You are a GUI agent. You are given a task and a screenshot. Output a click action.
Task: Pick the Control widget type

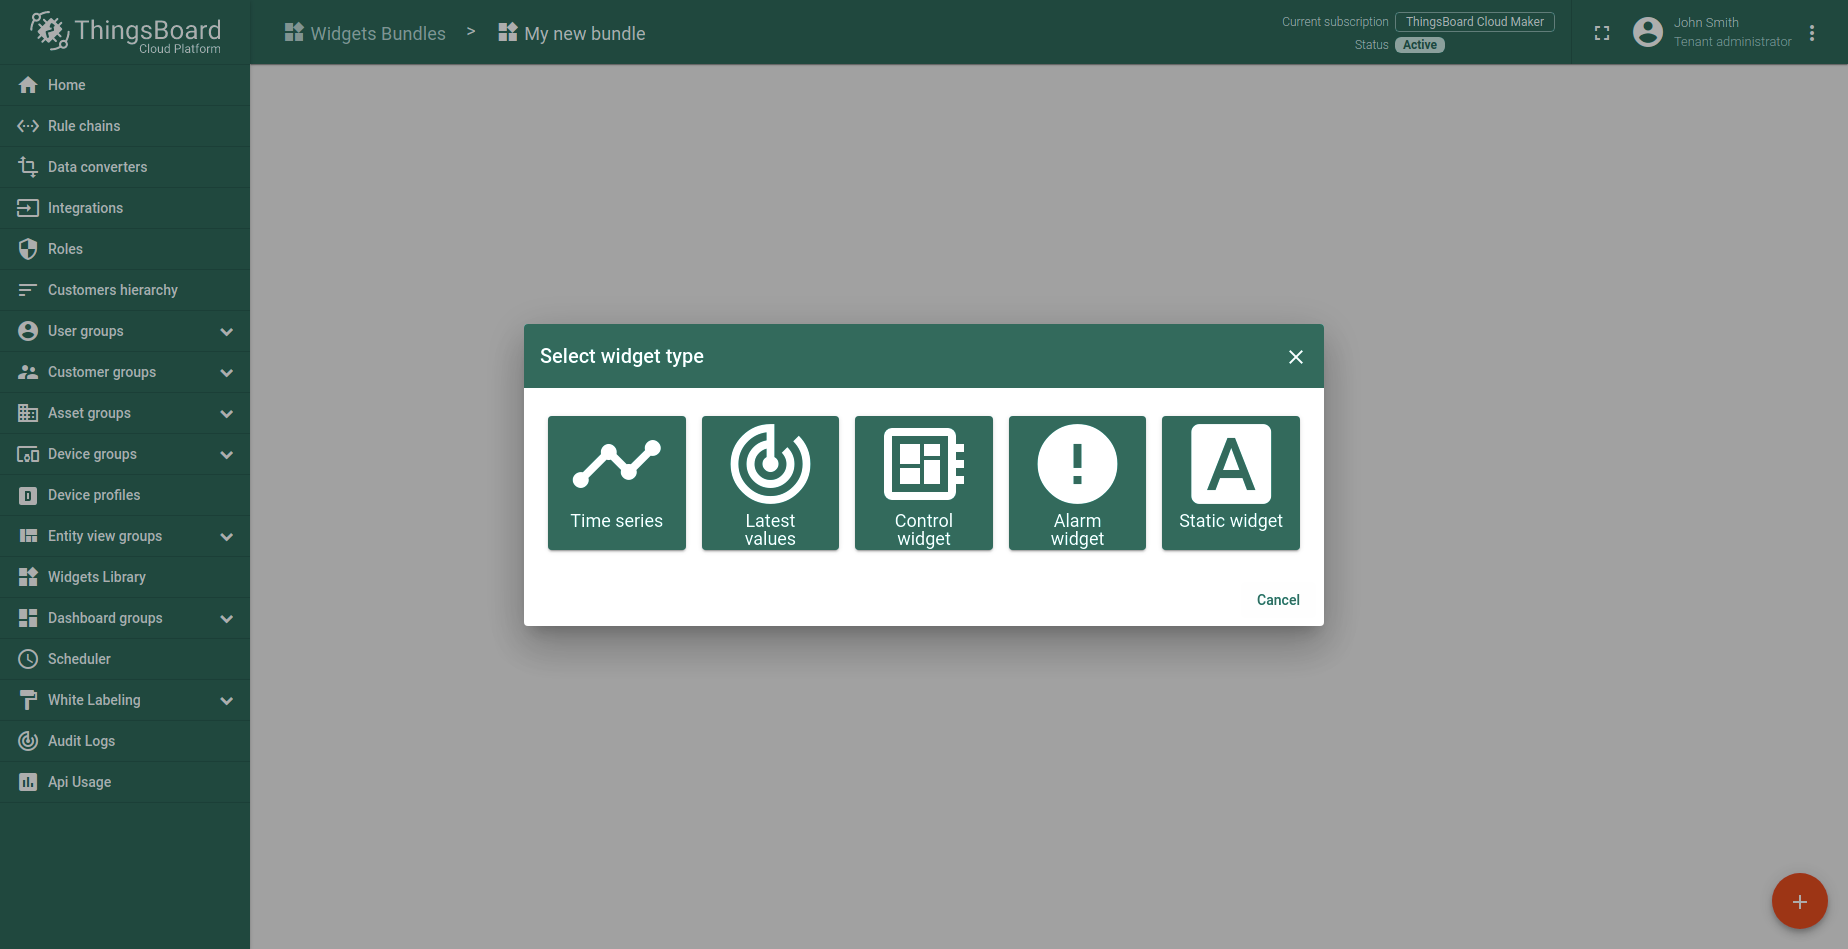[x=923, y=483]
